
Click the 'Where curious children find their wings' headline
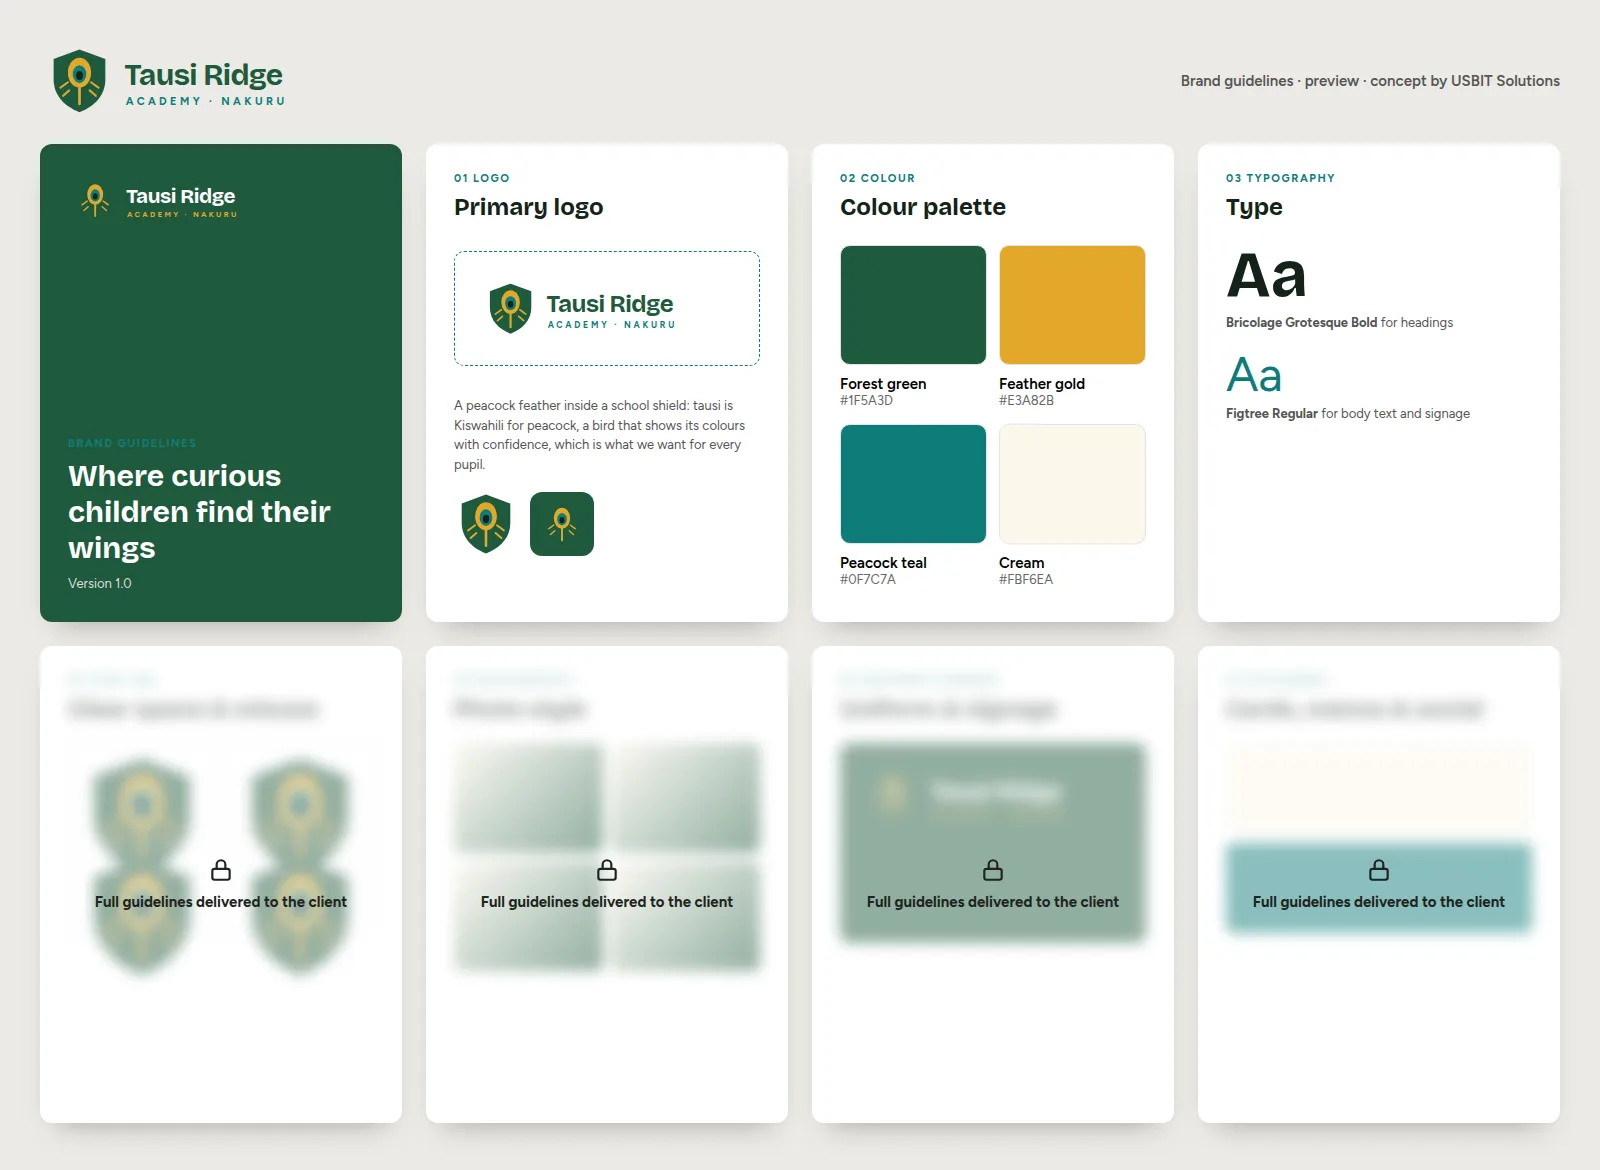[199, 512]
